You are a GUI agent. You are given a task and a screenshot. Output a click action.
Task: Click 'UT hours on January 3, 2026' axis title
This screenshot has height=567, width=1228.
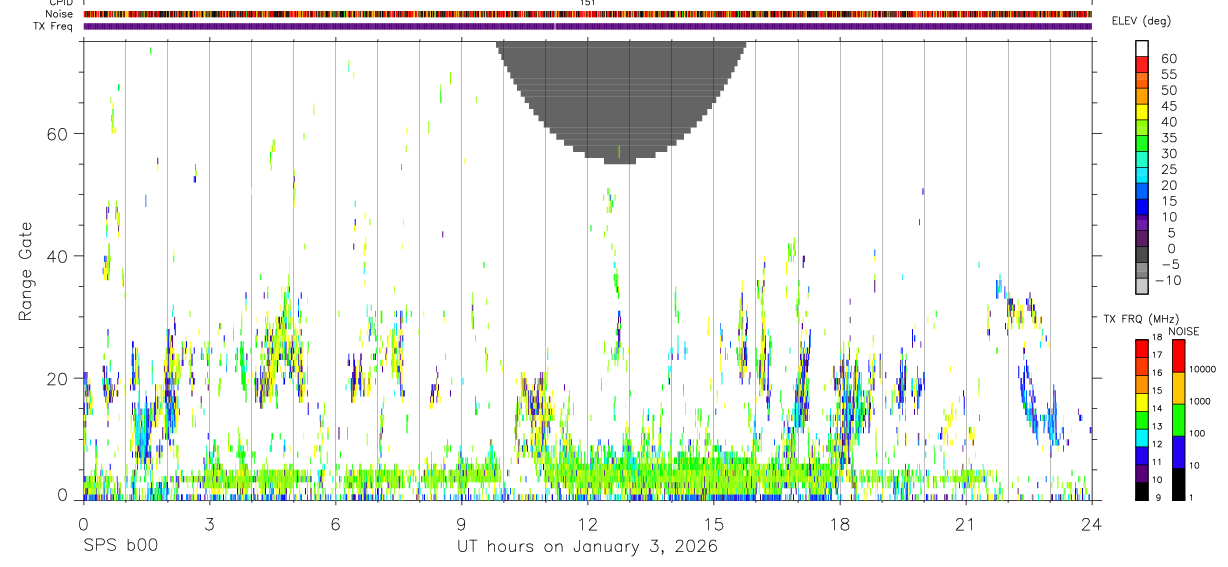(x=587, y=548)
